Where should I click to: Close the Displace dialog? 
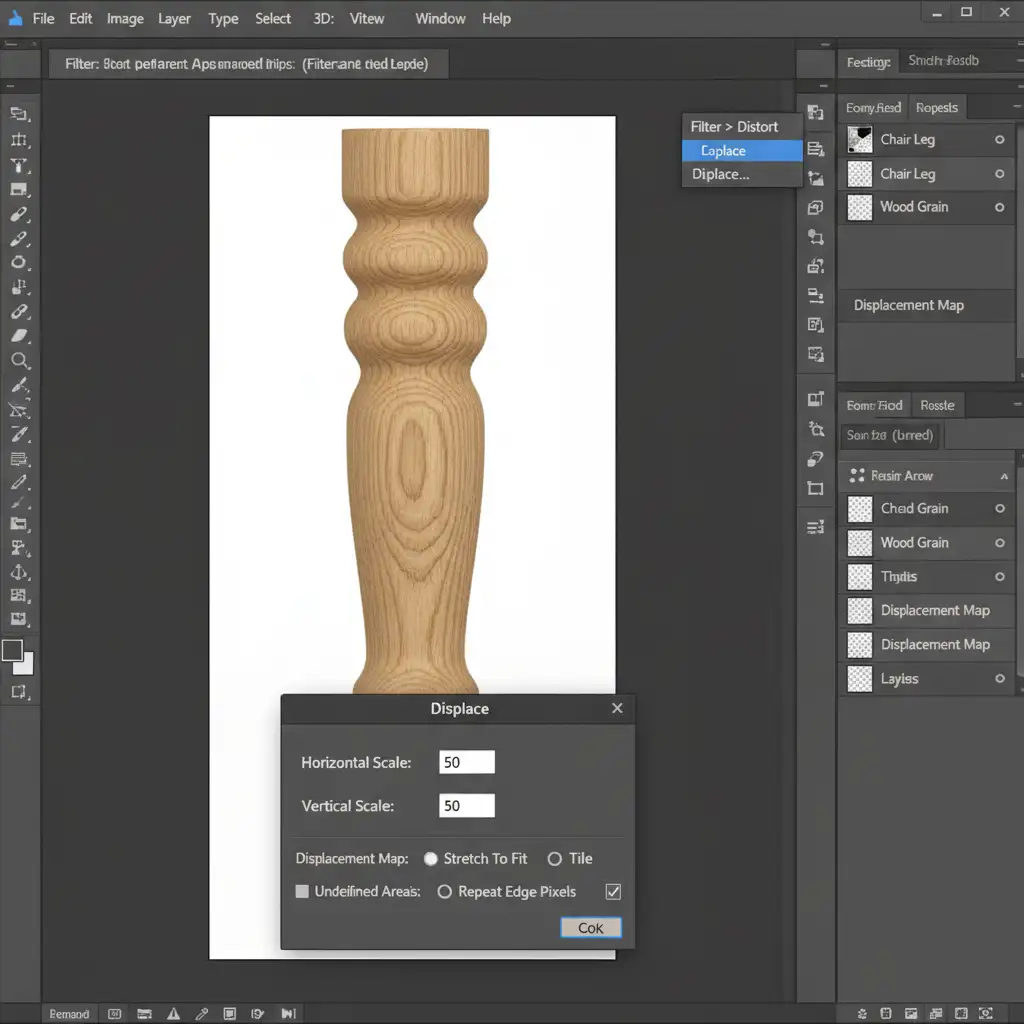click(x=617, y=708)
